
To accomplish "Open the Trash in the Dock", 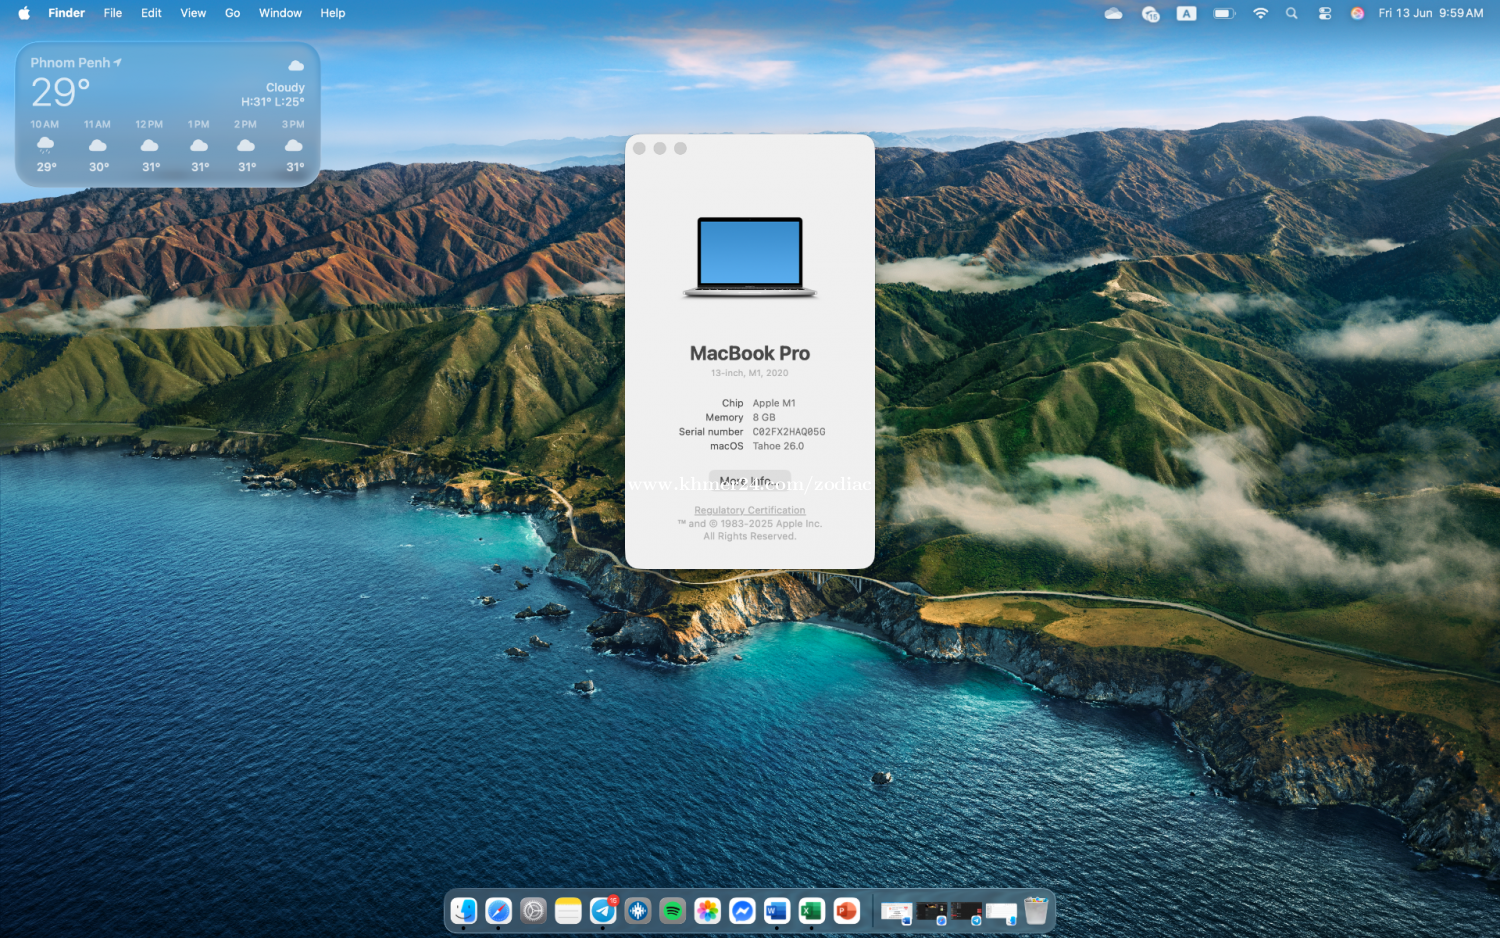I will (x=1036, y=911).
